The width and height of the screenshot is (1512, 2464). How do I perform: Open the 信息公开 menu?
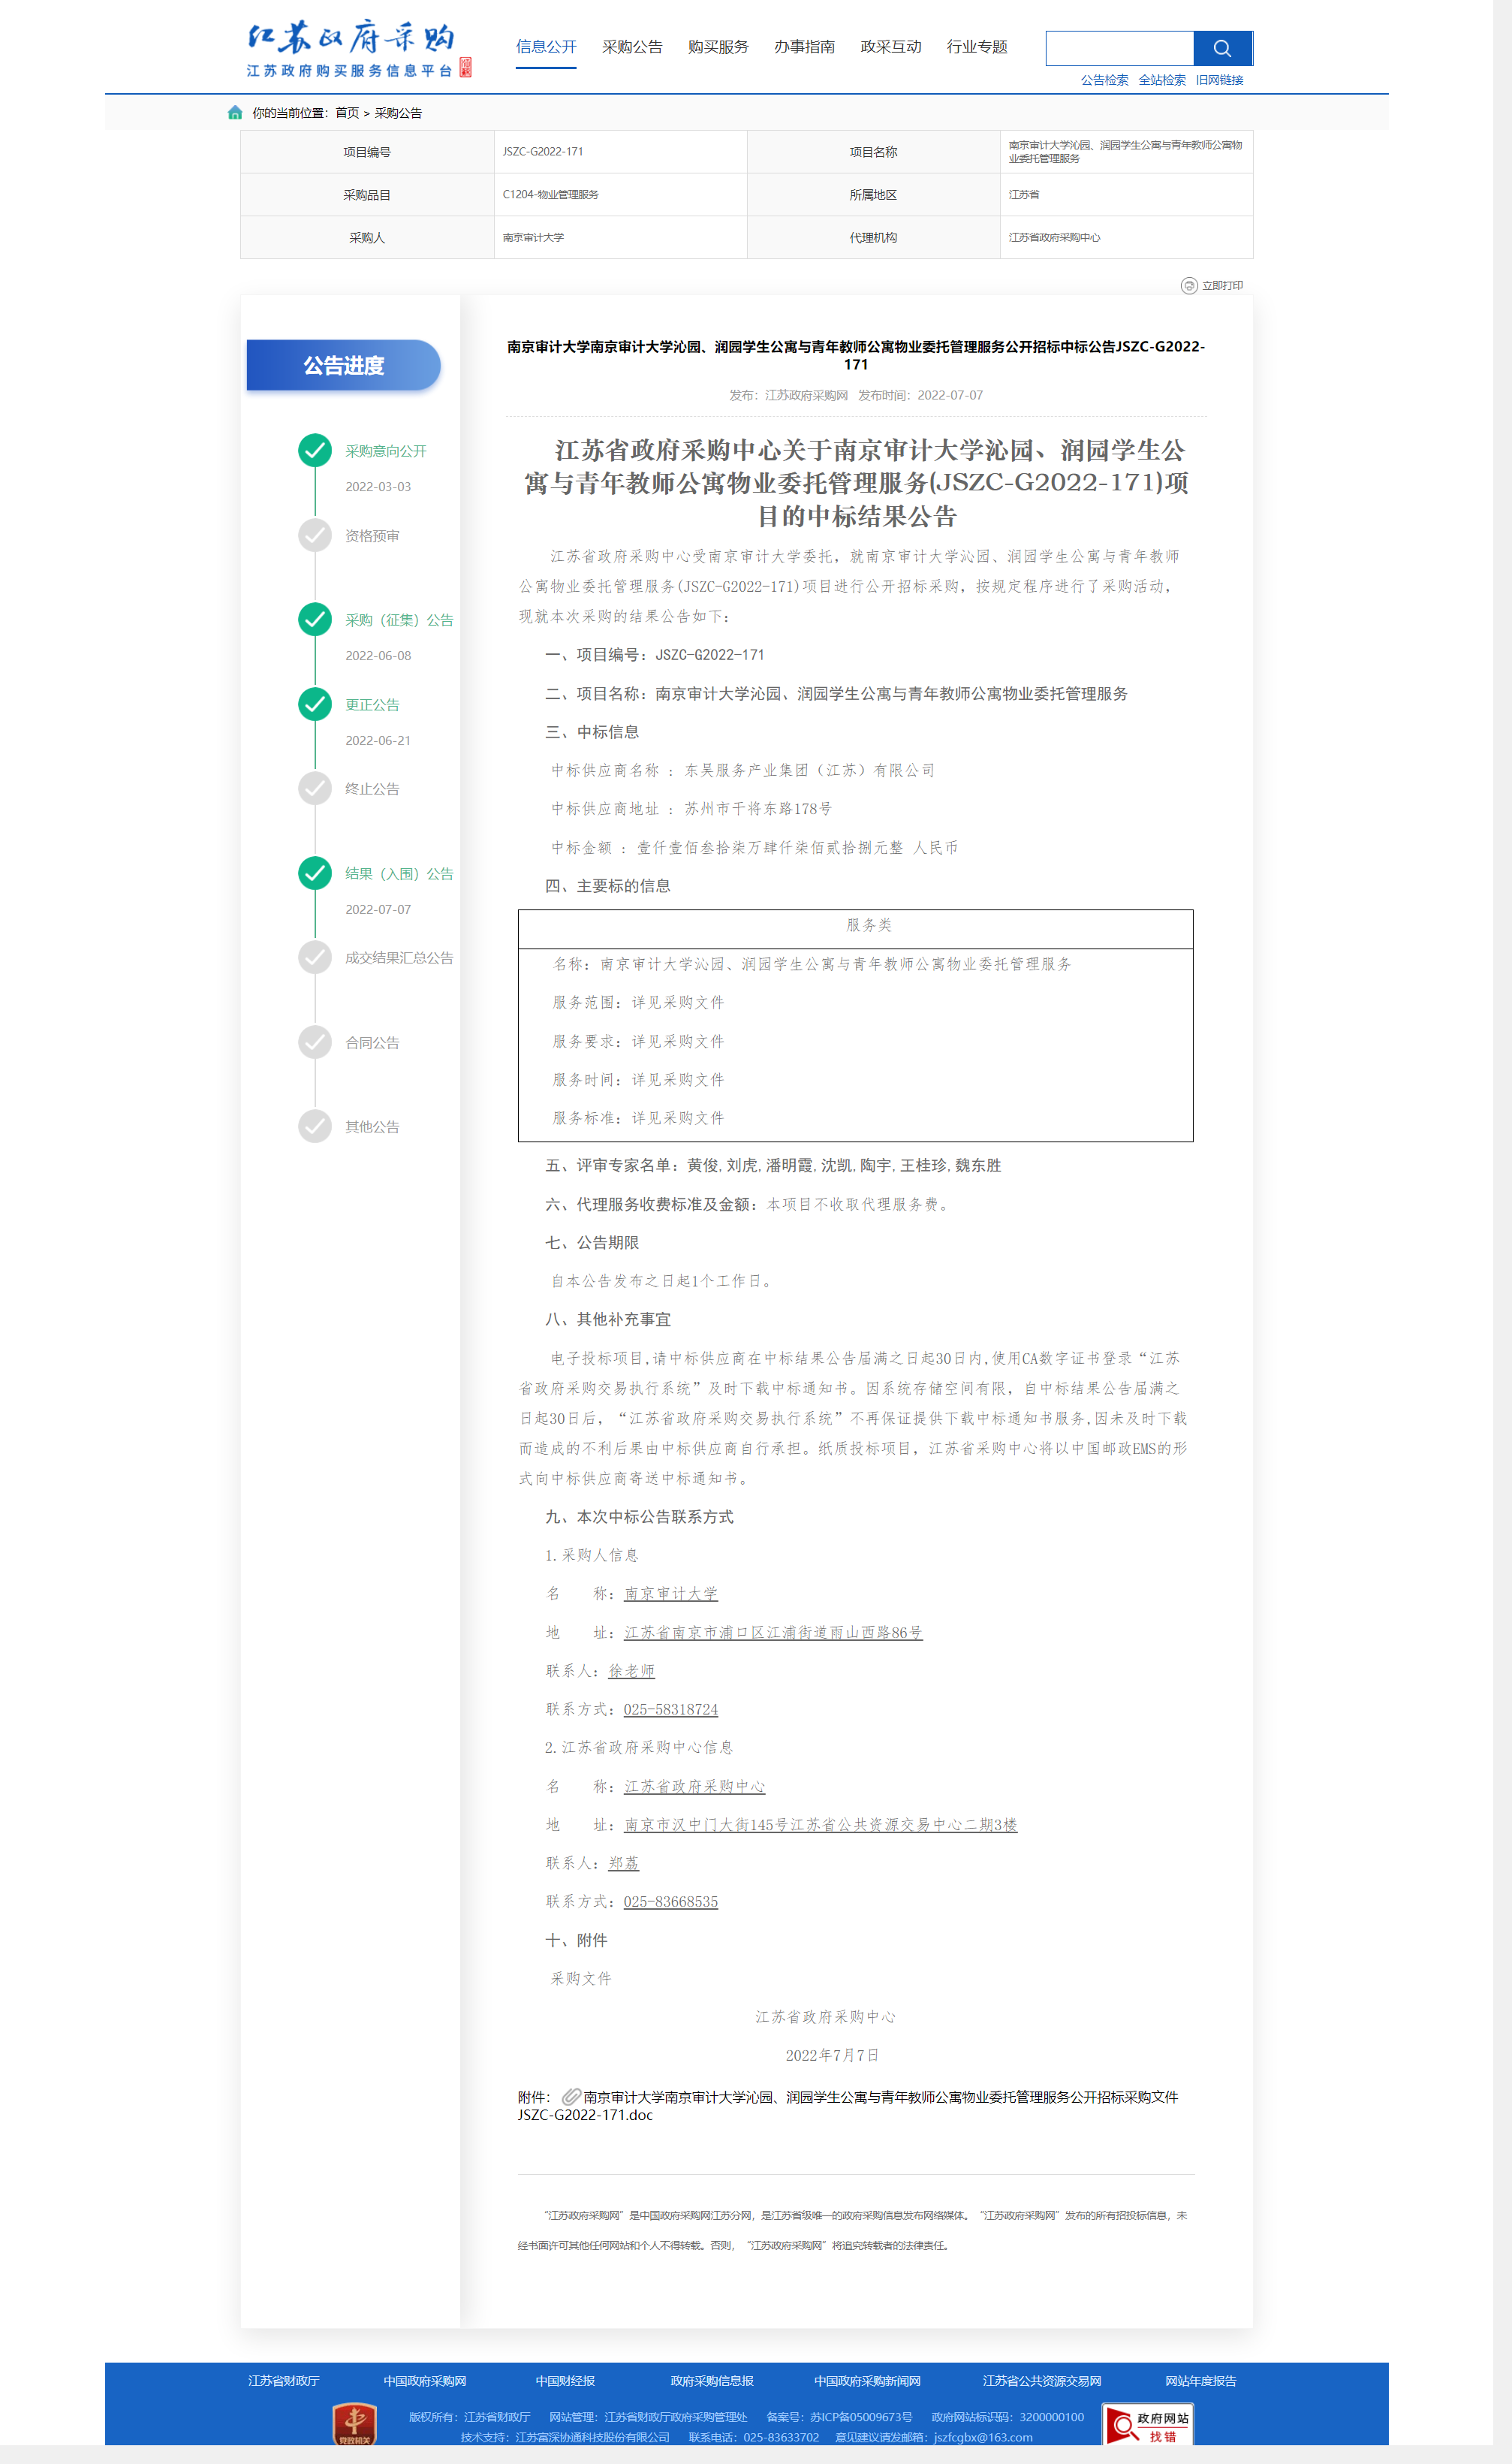tap(546, 47)
